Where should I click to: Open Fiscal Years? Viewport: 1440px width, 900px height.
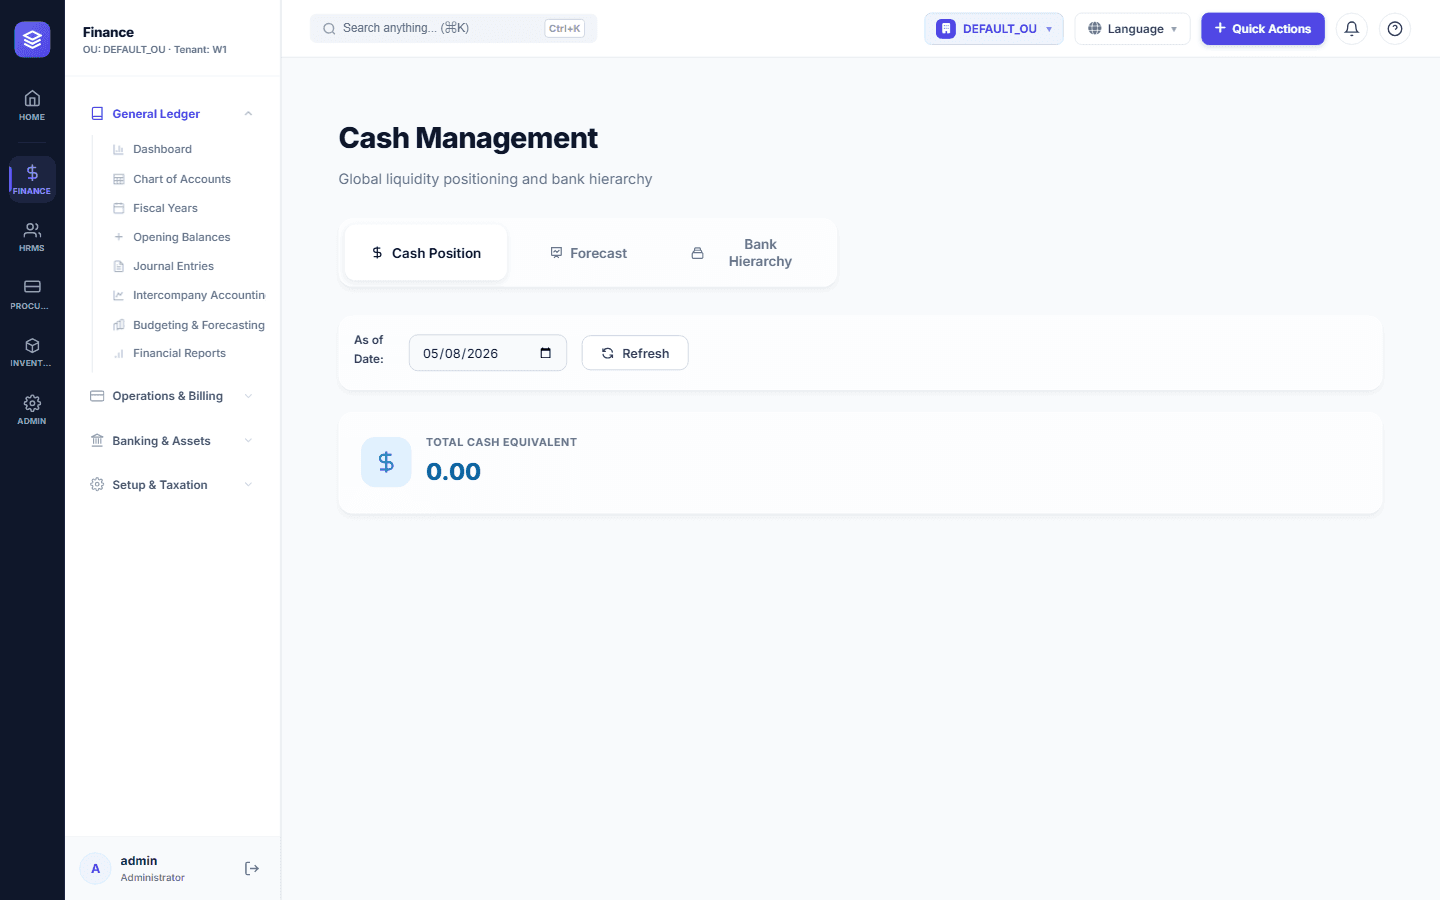(165, 208)
